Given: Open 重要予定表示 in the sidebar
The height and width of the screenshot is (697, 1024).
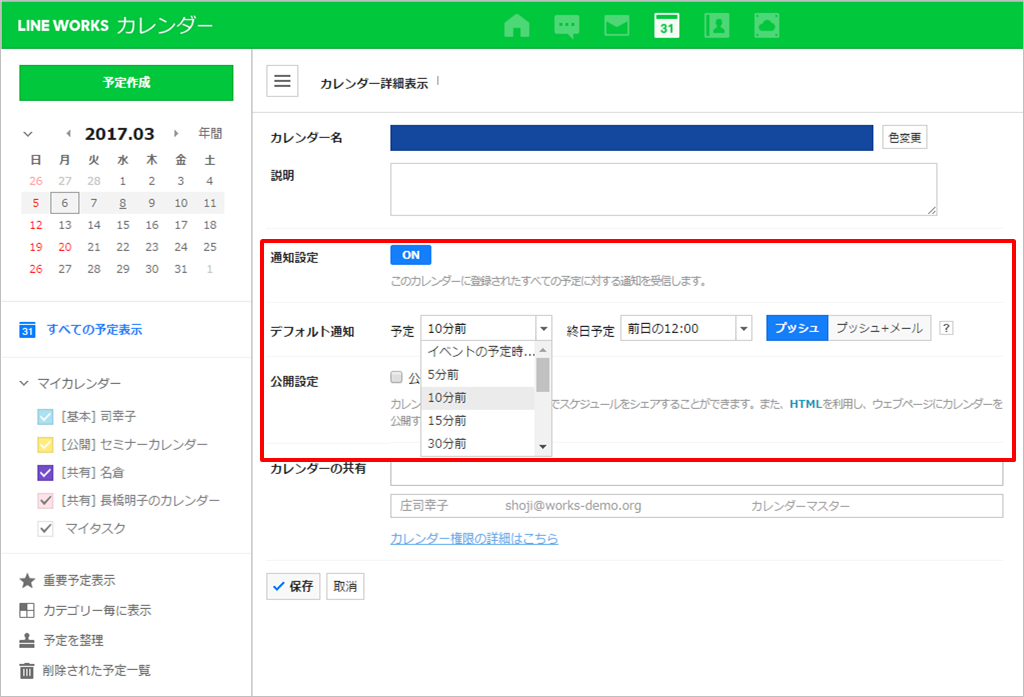Looking at the screenshot, I should click(80, 581).
